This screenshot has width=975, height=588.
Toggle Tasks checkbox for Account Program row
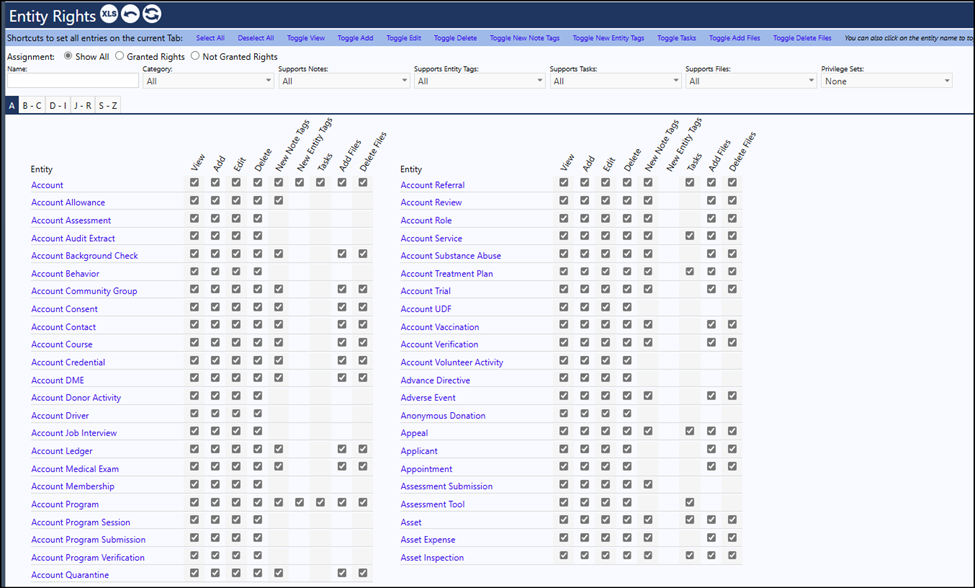[x=320, y=502]
